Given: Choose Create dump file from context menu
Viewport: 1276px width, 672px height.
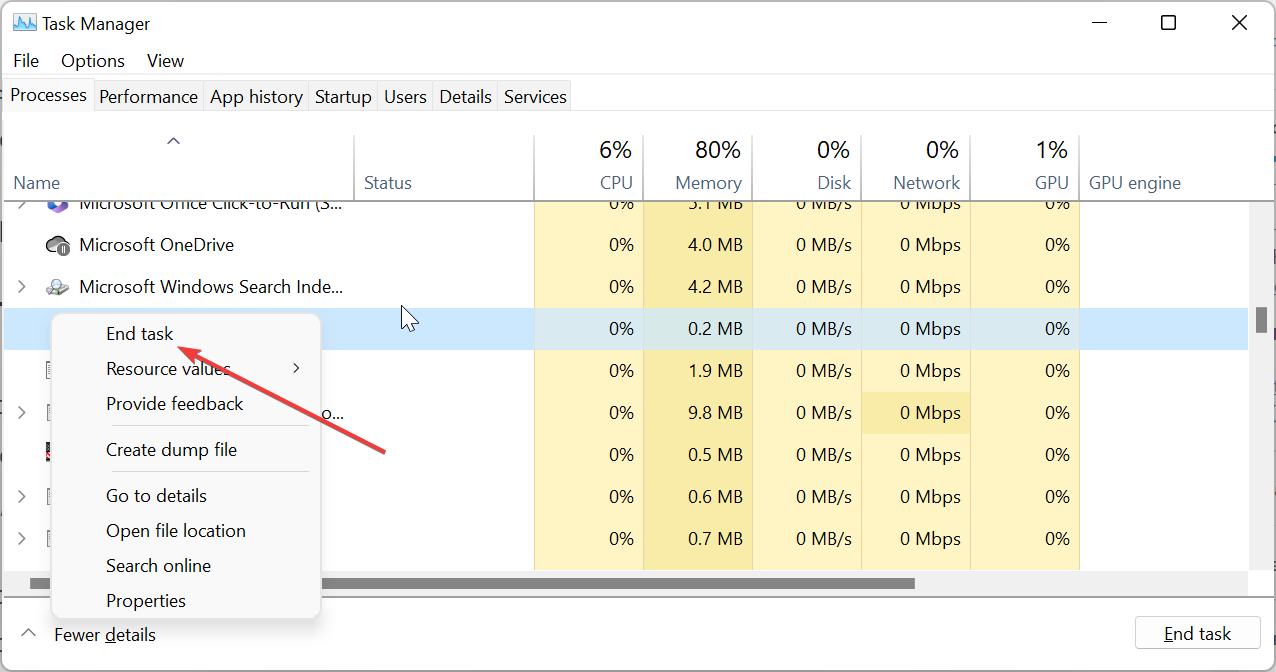Looking at the screenshot, I should [x=172, y=450].
